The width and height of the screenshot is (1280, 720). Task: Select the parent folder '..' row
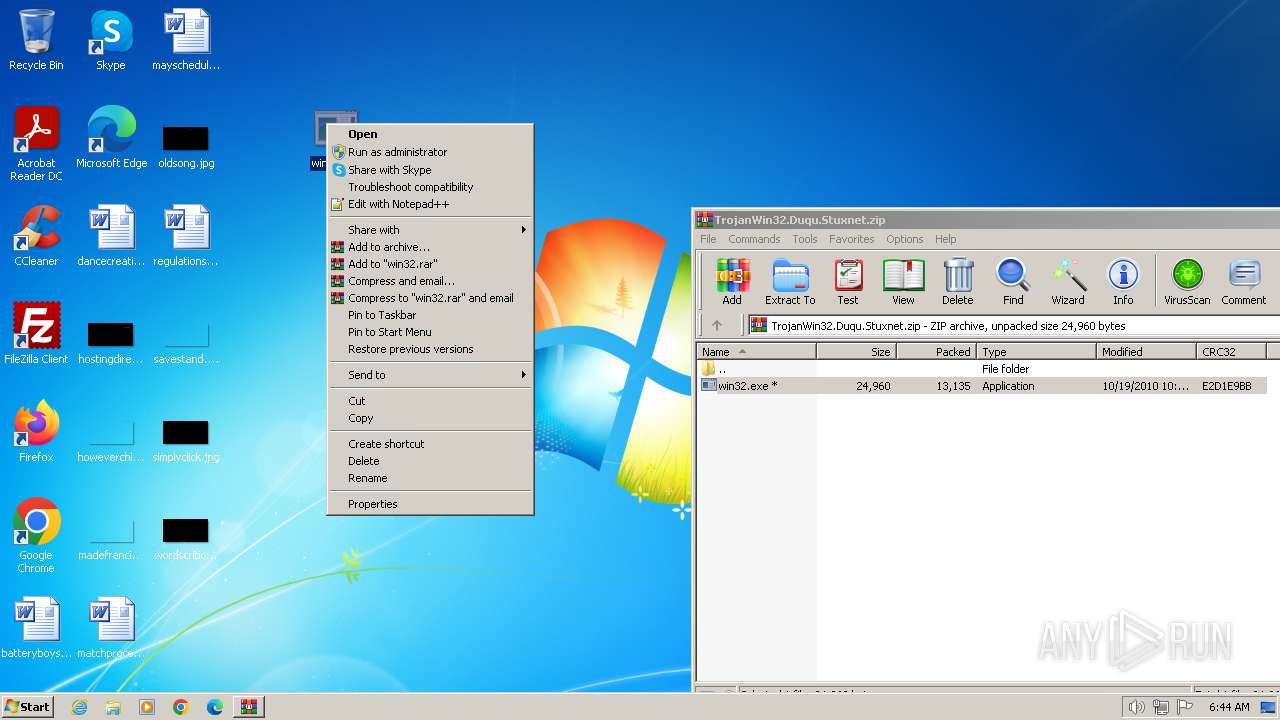coord(983,369)
